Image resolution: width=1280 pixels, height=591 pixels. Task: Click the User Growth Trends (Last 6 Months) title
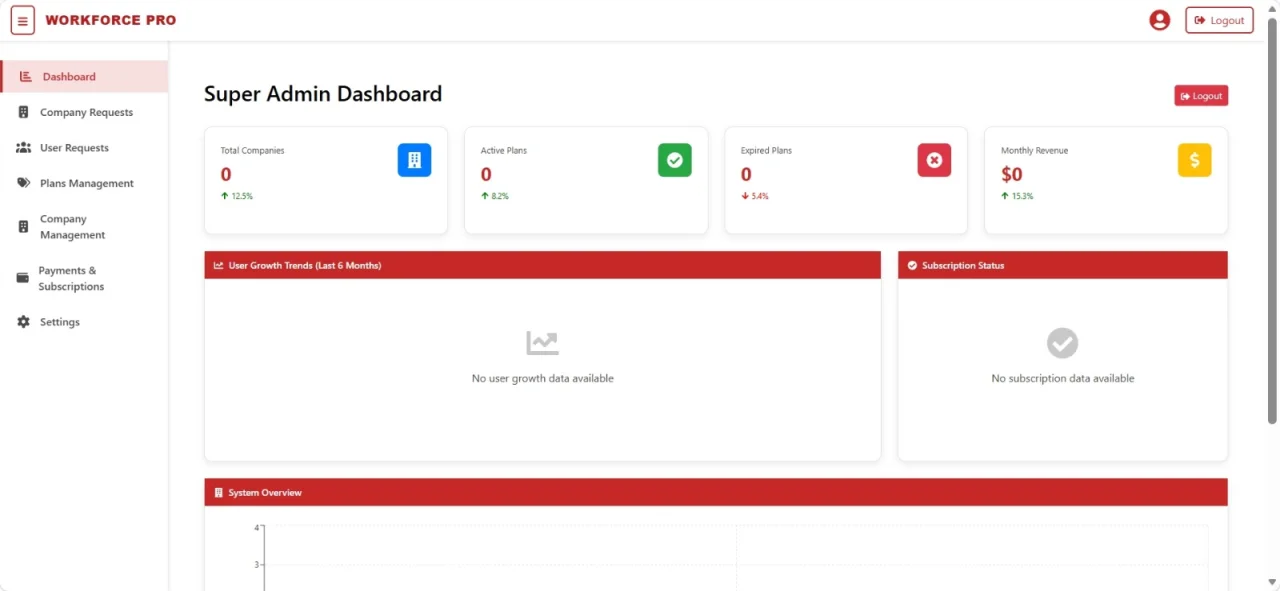(x=305, y=266)
